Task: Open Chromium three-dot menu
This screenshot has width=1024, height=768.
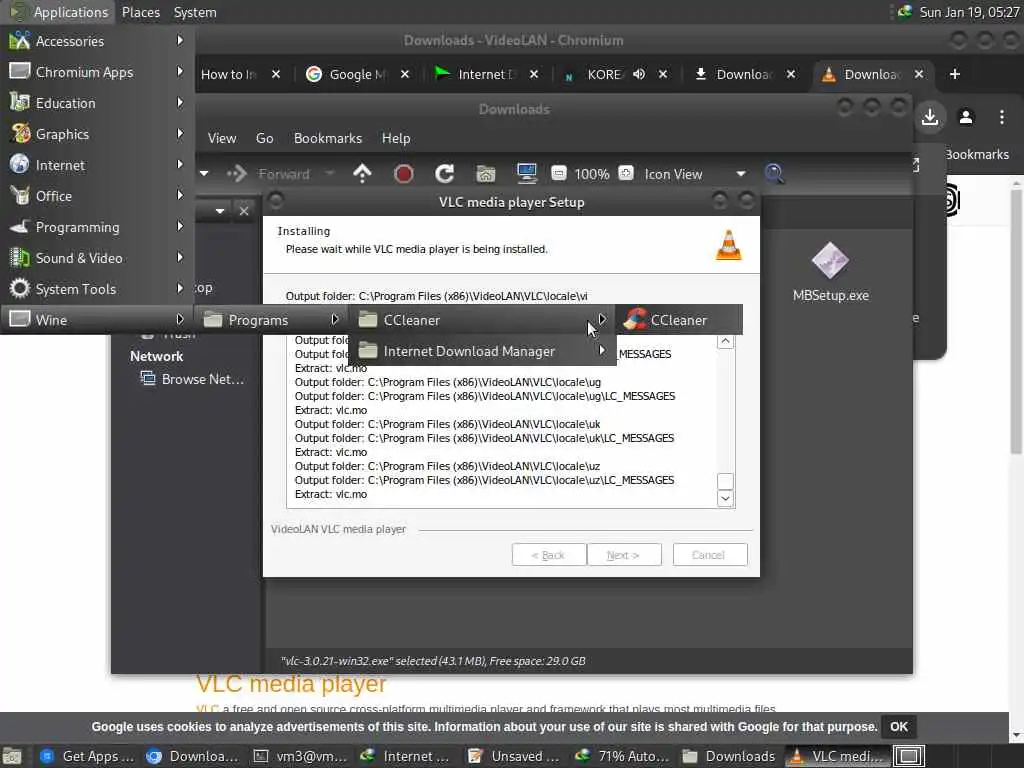Action: coord(1002,118)
